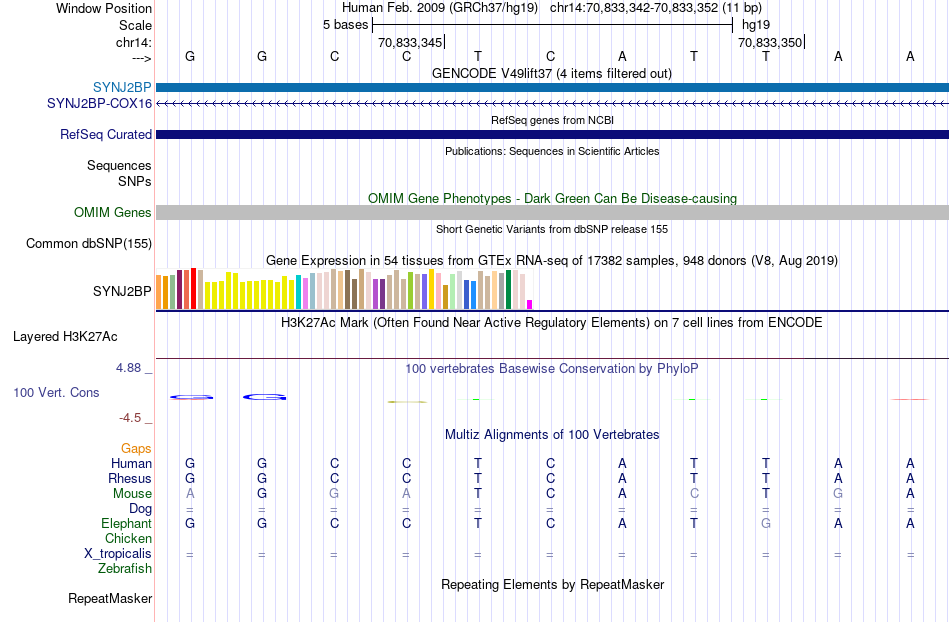Screen dimensions: 950x622
Task: Click the SYNJ2BP label beside the GTEx bar chart
Action: click(x=122, y=291)
